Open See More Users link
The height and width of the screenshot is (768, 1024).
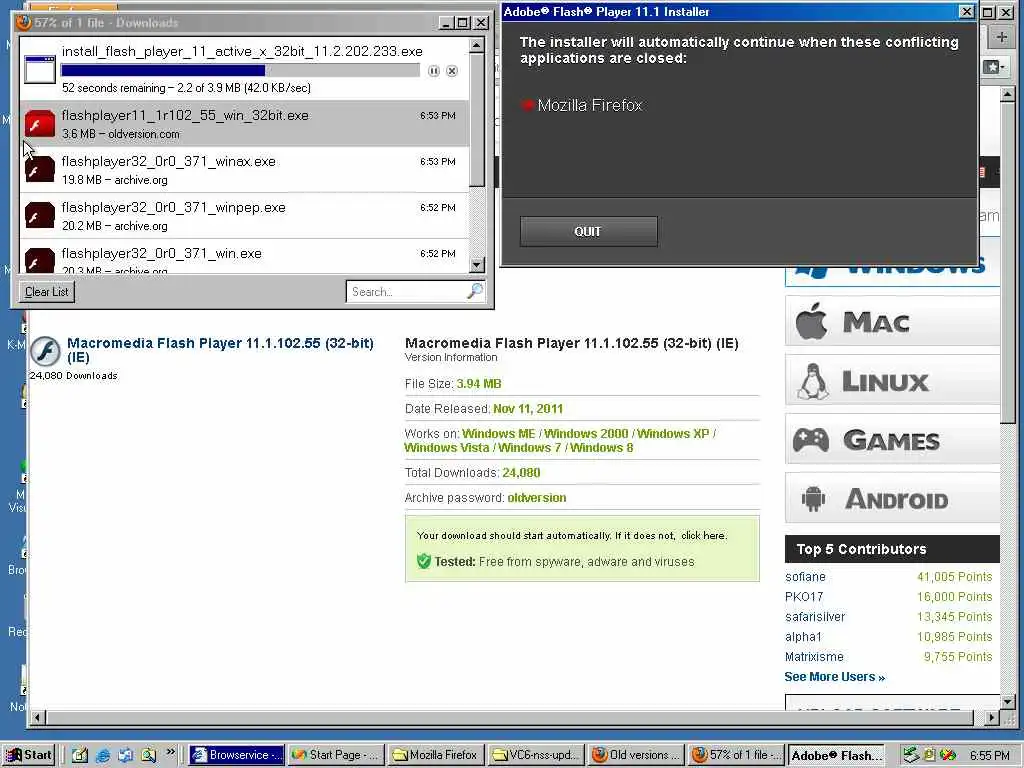835,677
